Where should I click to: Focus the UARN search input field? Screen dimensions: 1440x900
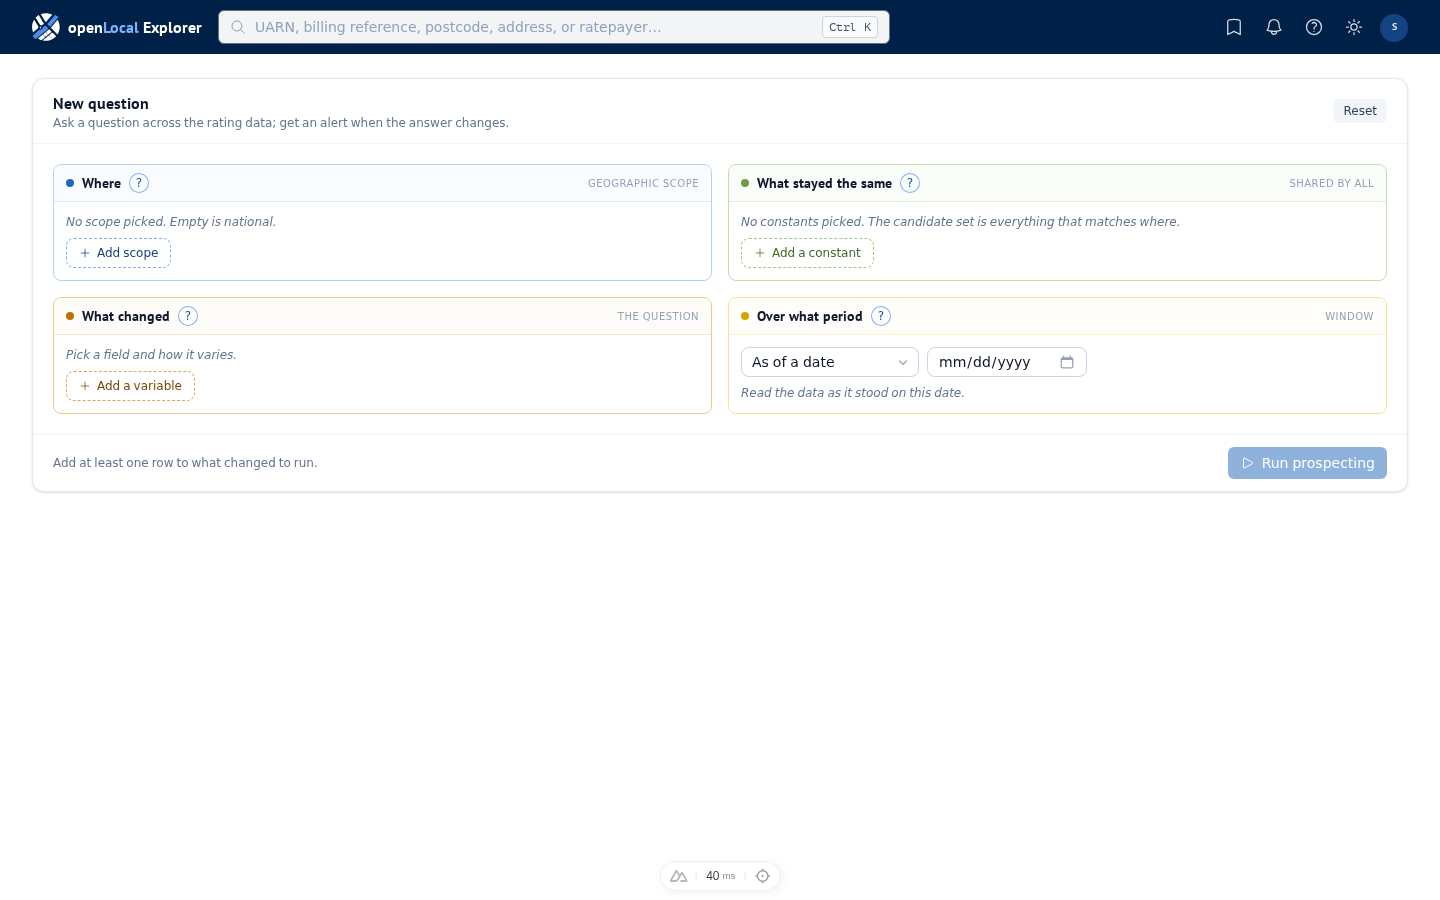(554, 27)
